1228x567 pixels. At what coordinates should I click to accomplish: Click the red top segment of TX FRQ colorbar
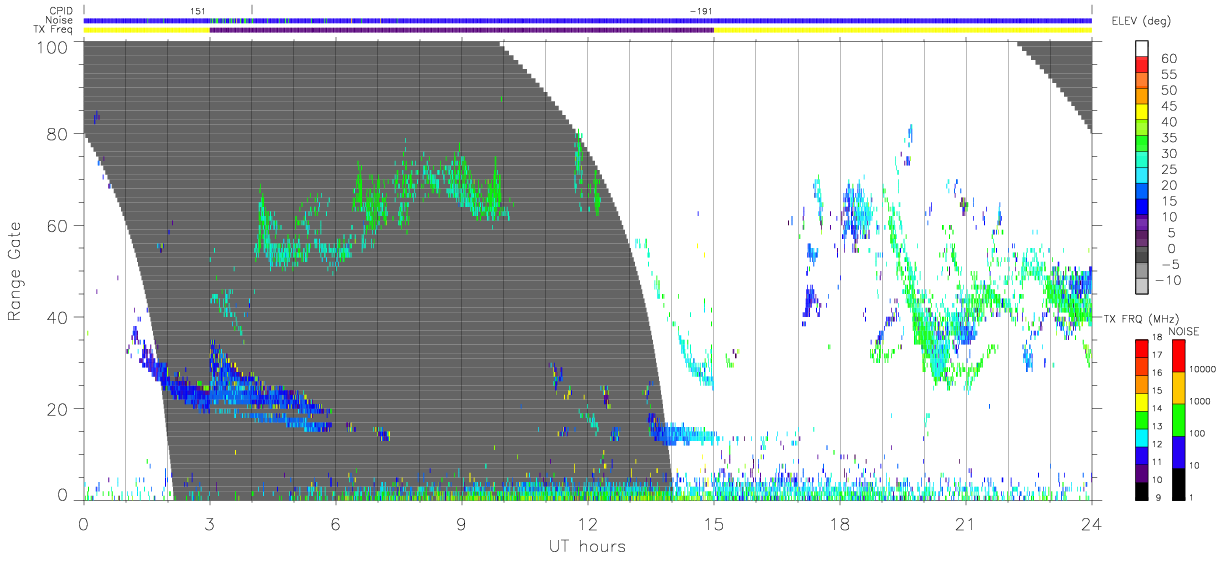[1142, 349]
